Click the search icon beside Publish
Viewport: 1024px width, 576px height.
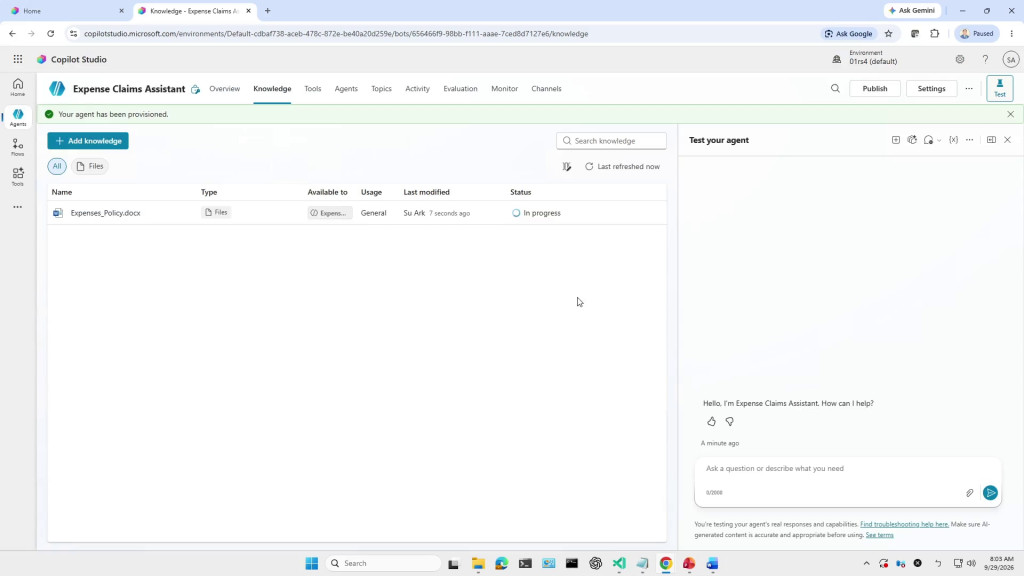pos(835,89)
